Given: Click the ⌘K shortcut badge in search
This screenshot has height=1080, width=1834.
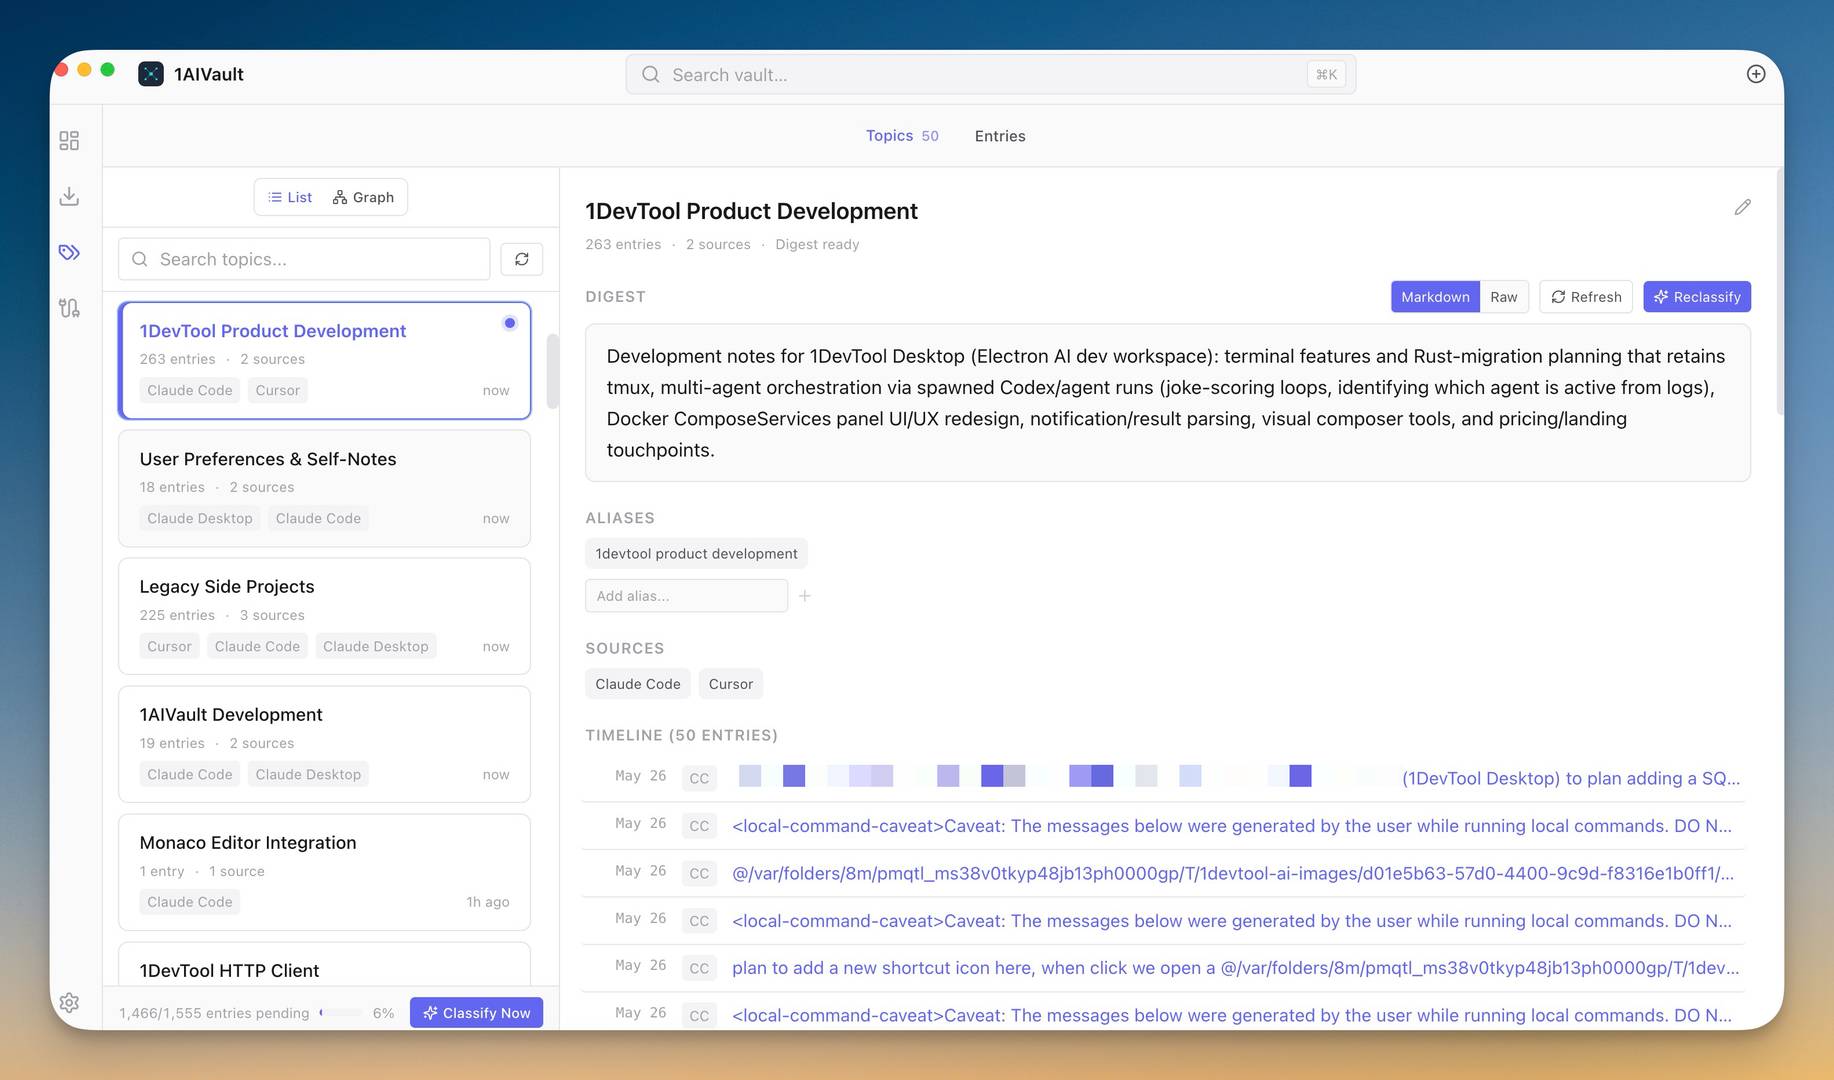Looking at the screenshot, I should pos(1326,75).
